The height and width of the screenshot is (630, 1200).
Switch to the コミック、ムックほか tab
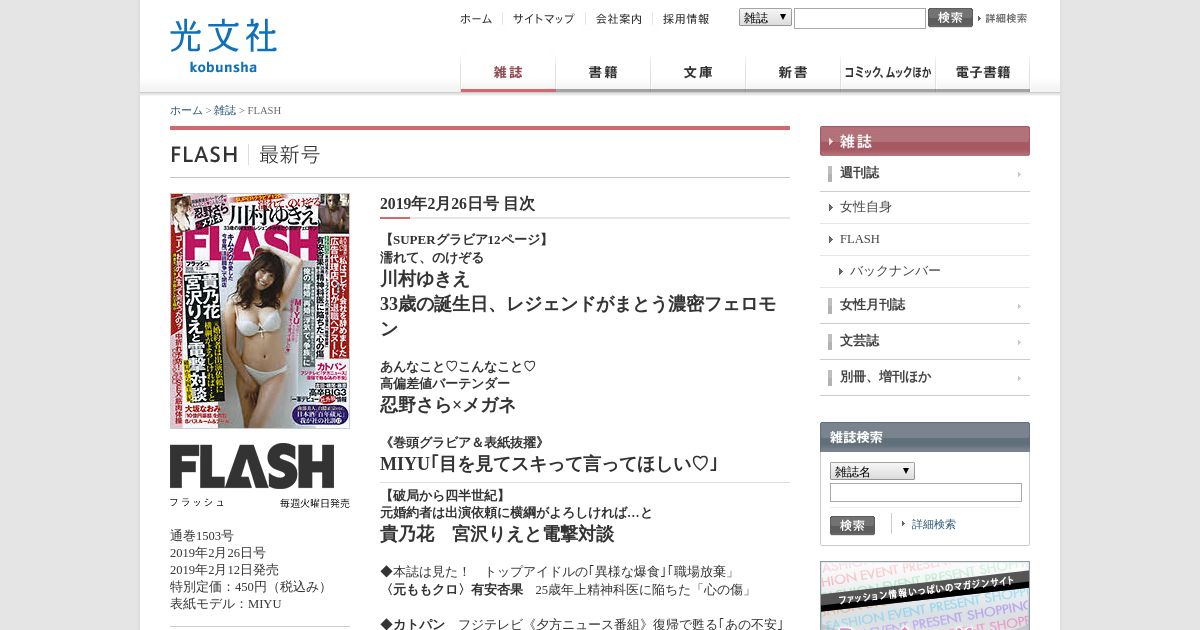pos(888,74)
